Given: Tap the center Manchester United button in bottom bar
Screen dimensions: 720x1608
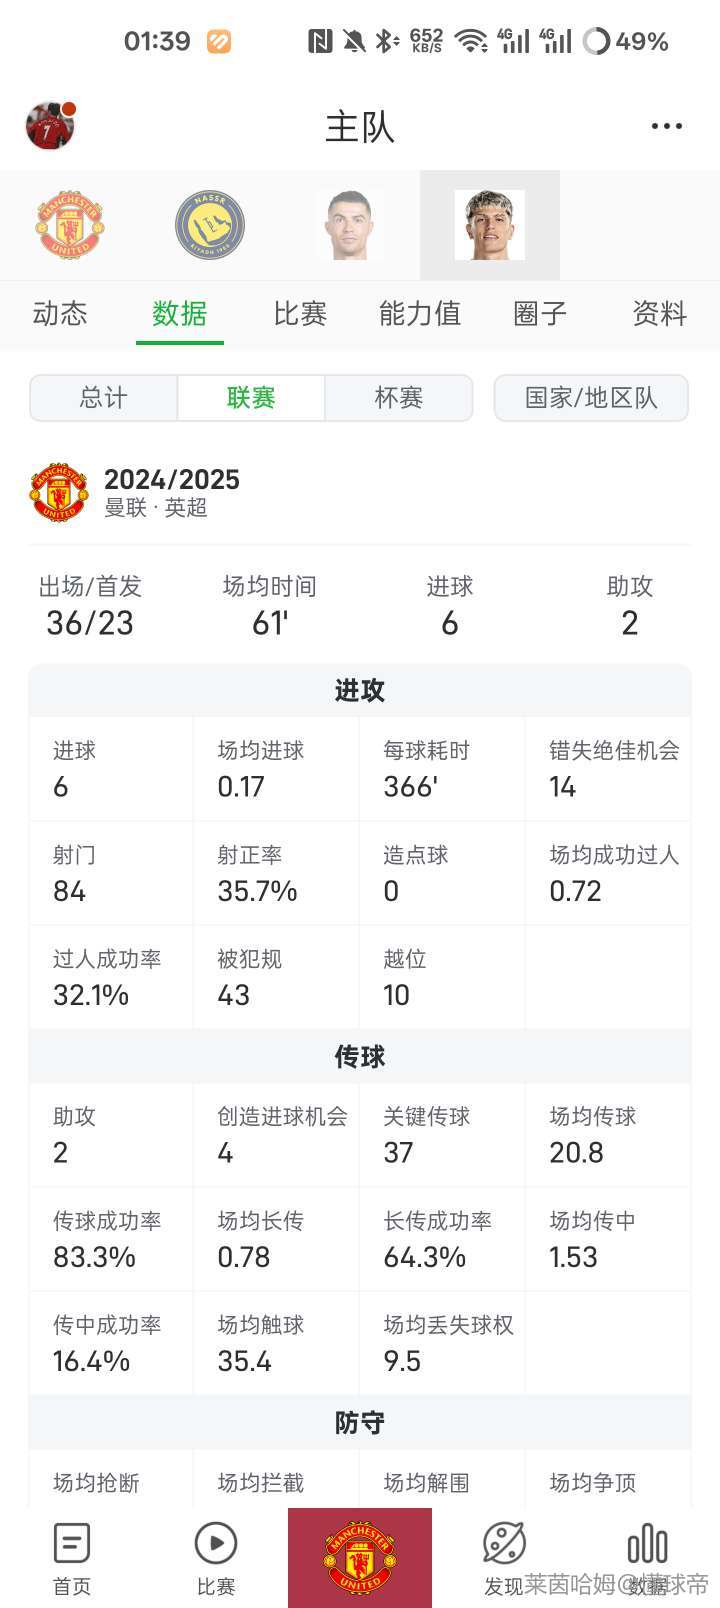Looking at the screenshot, I should pyautogui.click(x=360, y=1558).
